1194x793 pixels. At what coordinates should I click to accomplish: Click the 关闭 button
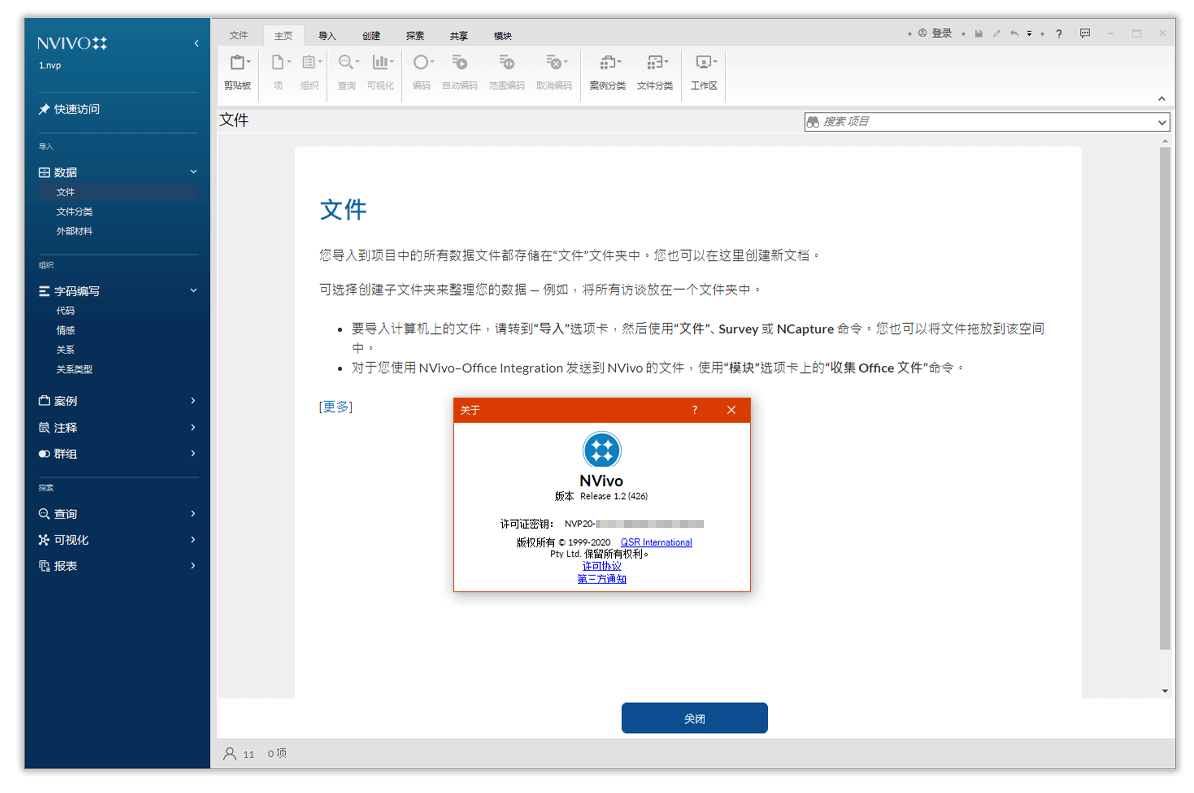click(x=694, y=718)
